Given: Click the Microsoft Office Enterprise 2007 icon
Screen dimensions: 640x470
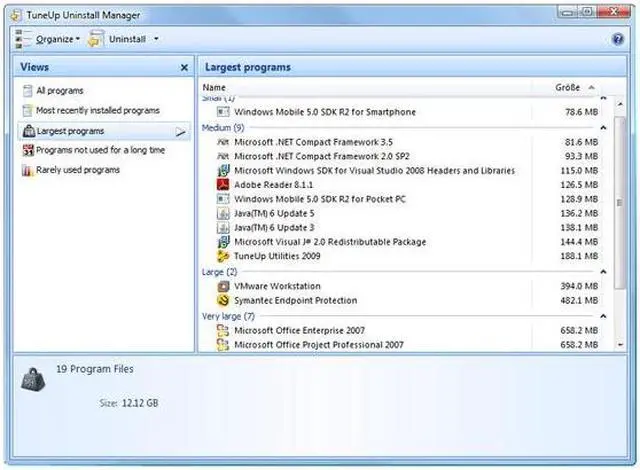Looking at the screenshot, I should coord(223,330).
